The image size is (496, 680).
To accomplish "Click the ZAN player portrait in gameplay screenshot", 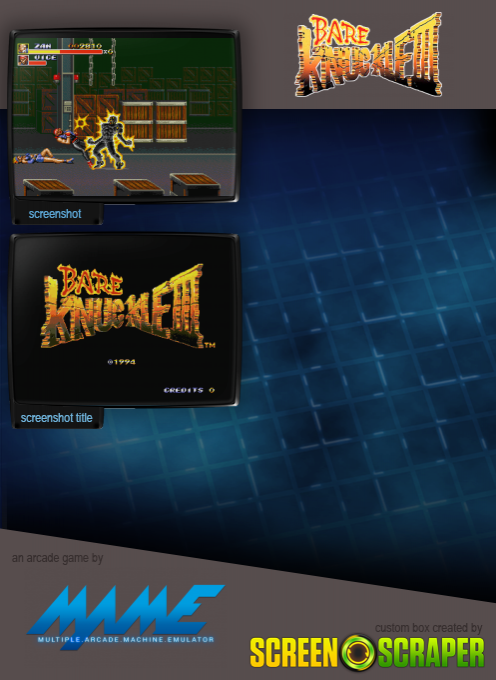I will point(23,48).
